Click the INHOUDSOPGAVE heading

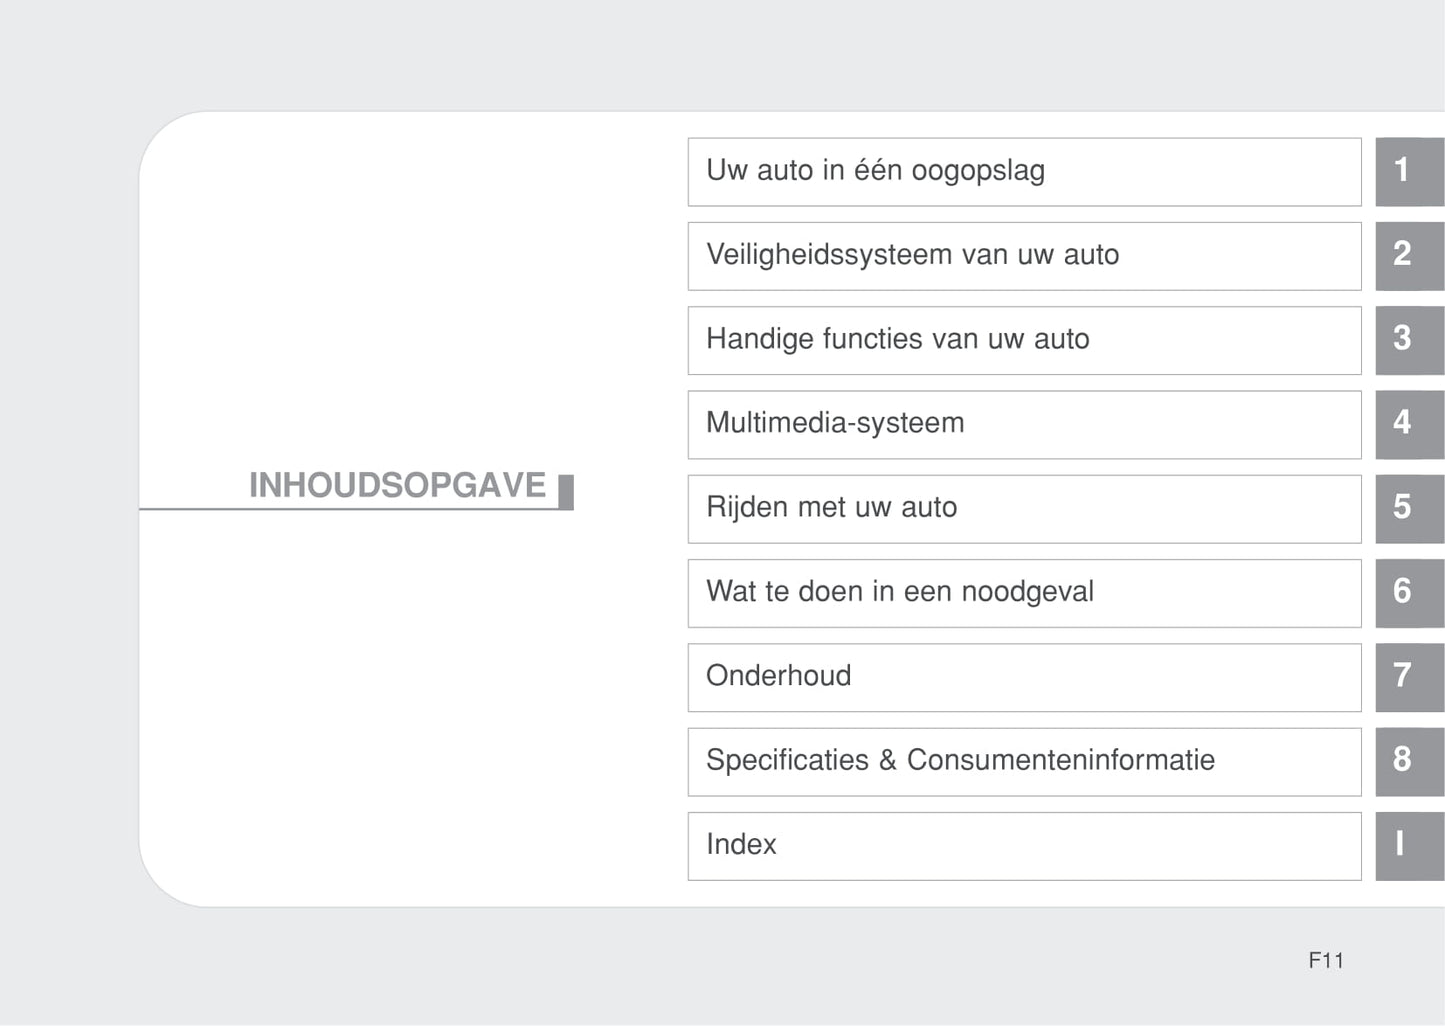pyautogui.click(x=397, y=486)
